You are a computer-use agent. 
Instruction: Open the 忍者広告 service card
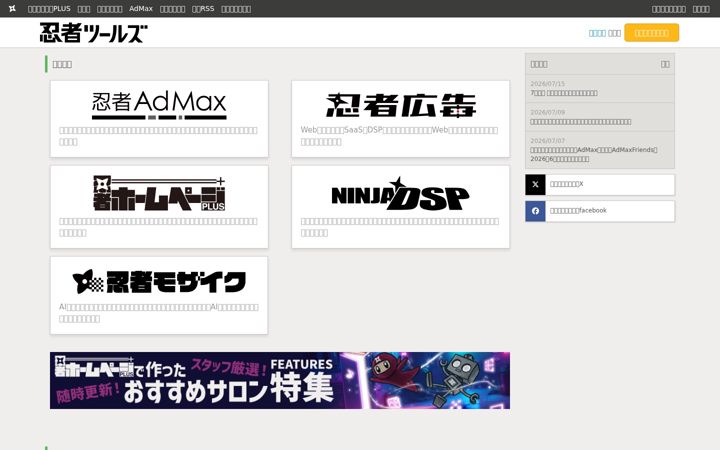[x=400, y=119]
